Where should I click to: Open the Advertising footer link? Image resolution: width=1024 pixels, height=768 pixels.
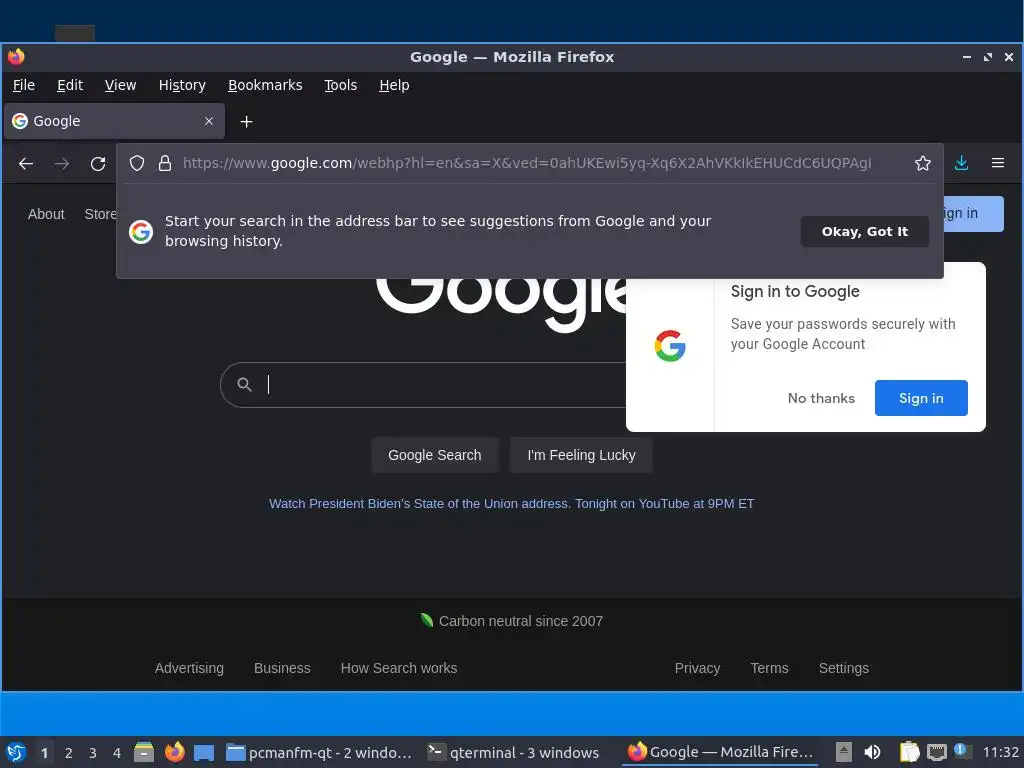pyautogui.click(x=189, y=668)
